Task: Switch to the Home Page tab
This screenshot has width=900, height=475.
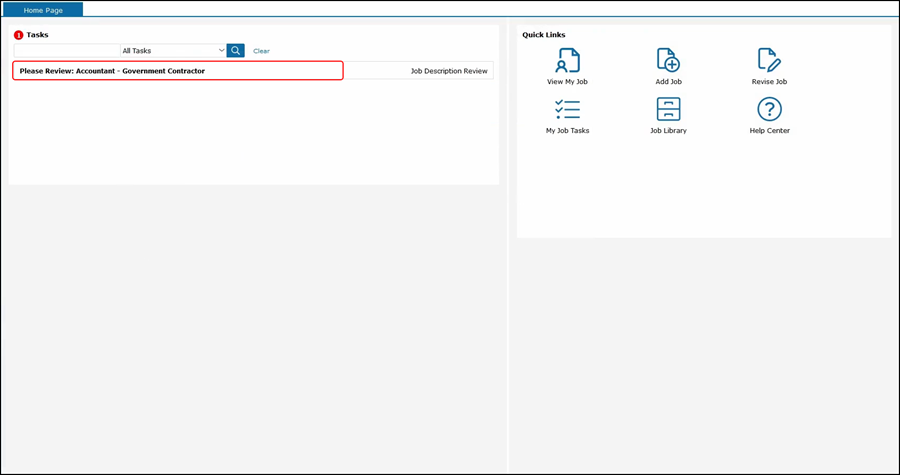Action: click(x=43, y=9)
